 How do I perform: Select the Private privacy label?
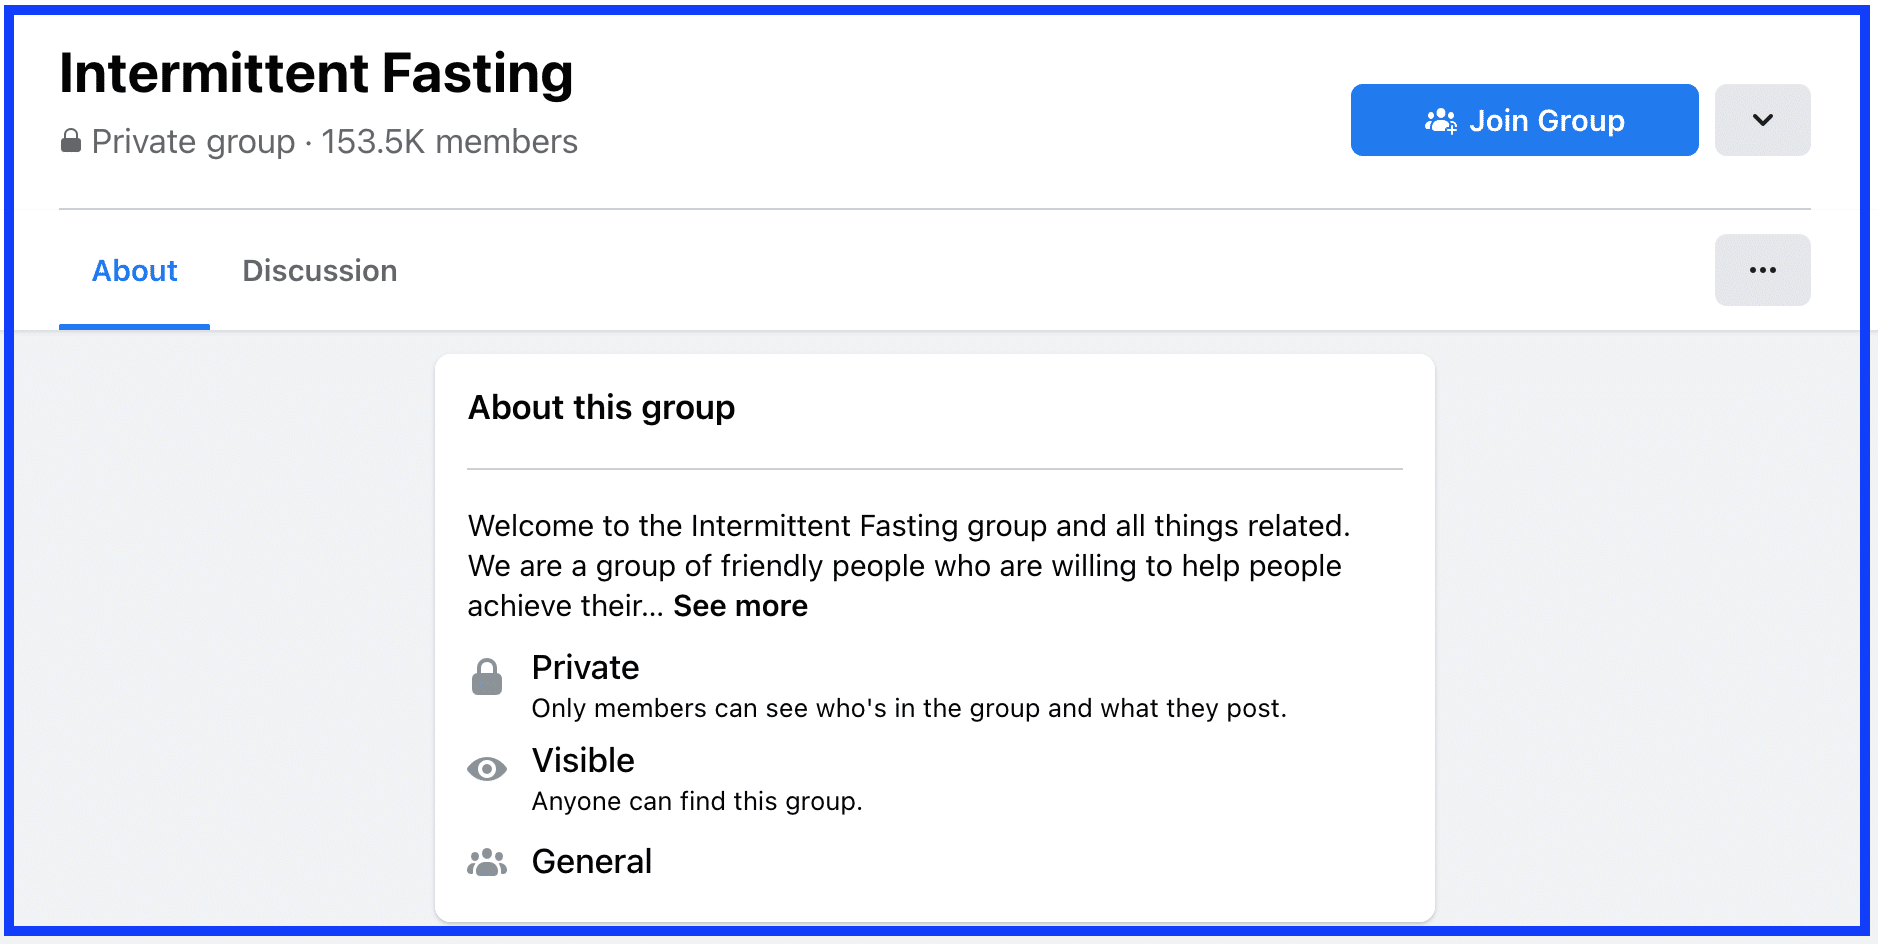pyautogui.click(x=585, y=667)
